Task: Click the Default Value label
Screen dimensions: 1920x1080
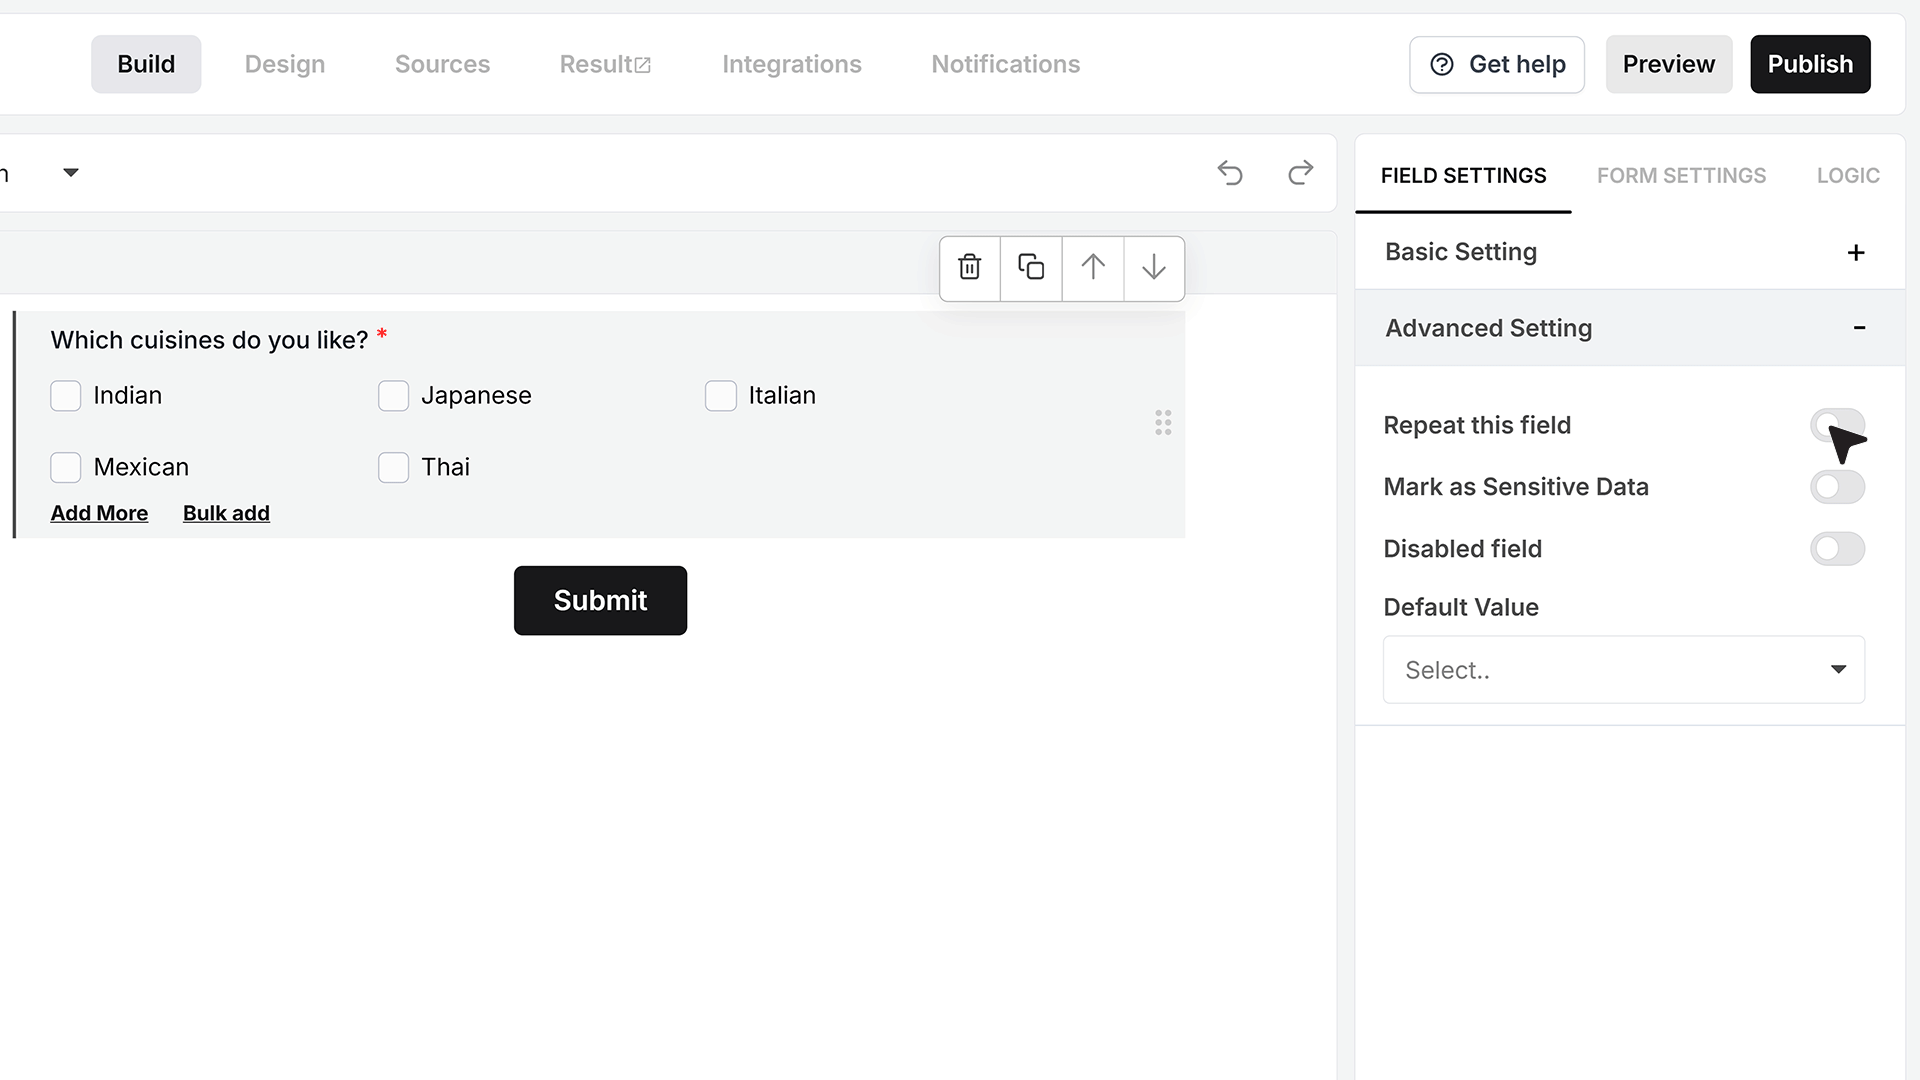Action: pyautogui.click(x=1461, y=607)
